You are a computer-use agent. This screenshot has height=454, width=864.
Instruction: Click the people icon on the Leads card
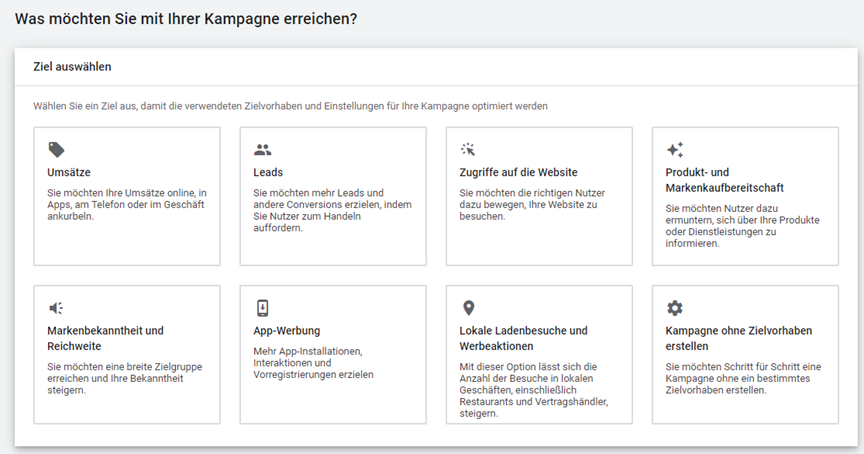pos(262,150)
